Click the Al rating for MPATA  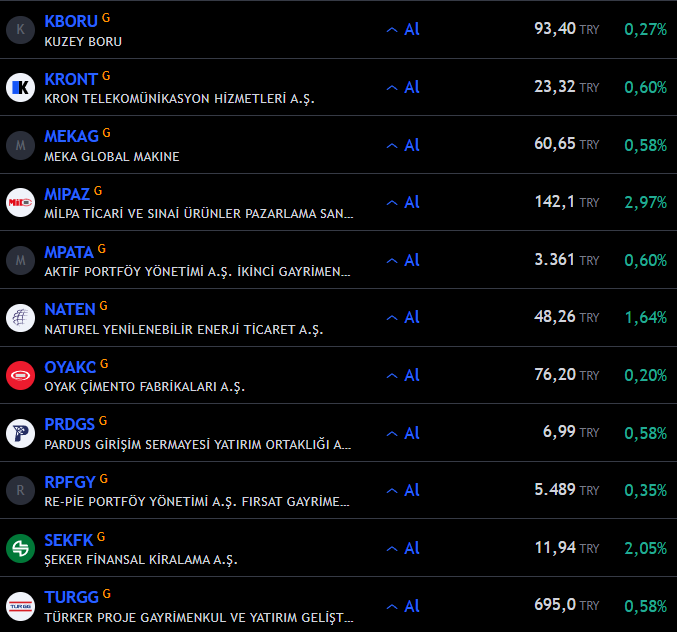403,260
